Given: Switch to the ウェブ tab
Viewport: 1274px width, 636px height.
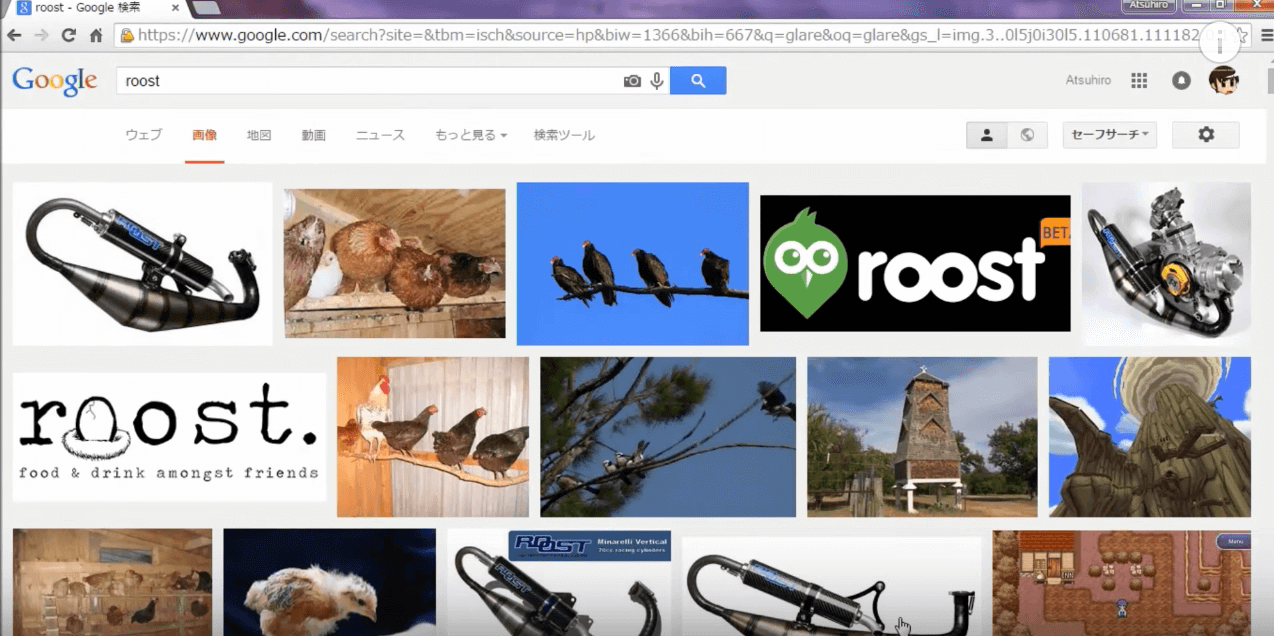Looking at the screenshot, I should tap(143, 135).
